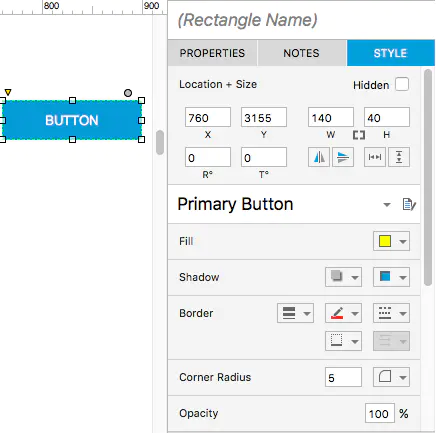This screenshot has height=433, width=436.
Task: Open the inner shadow options
Action: click(x=391, y=277)
